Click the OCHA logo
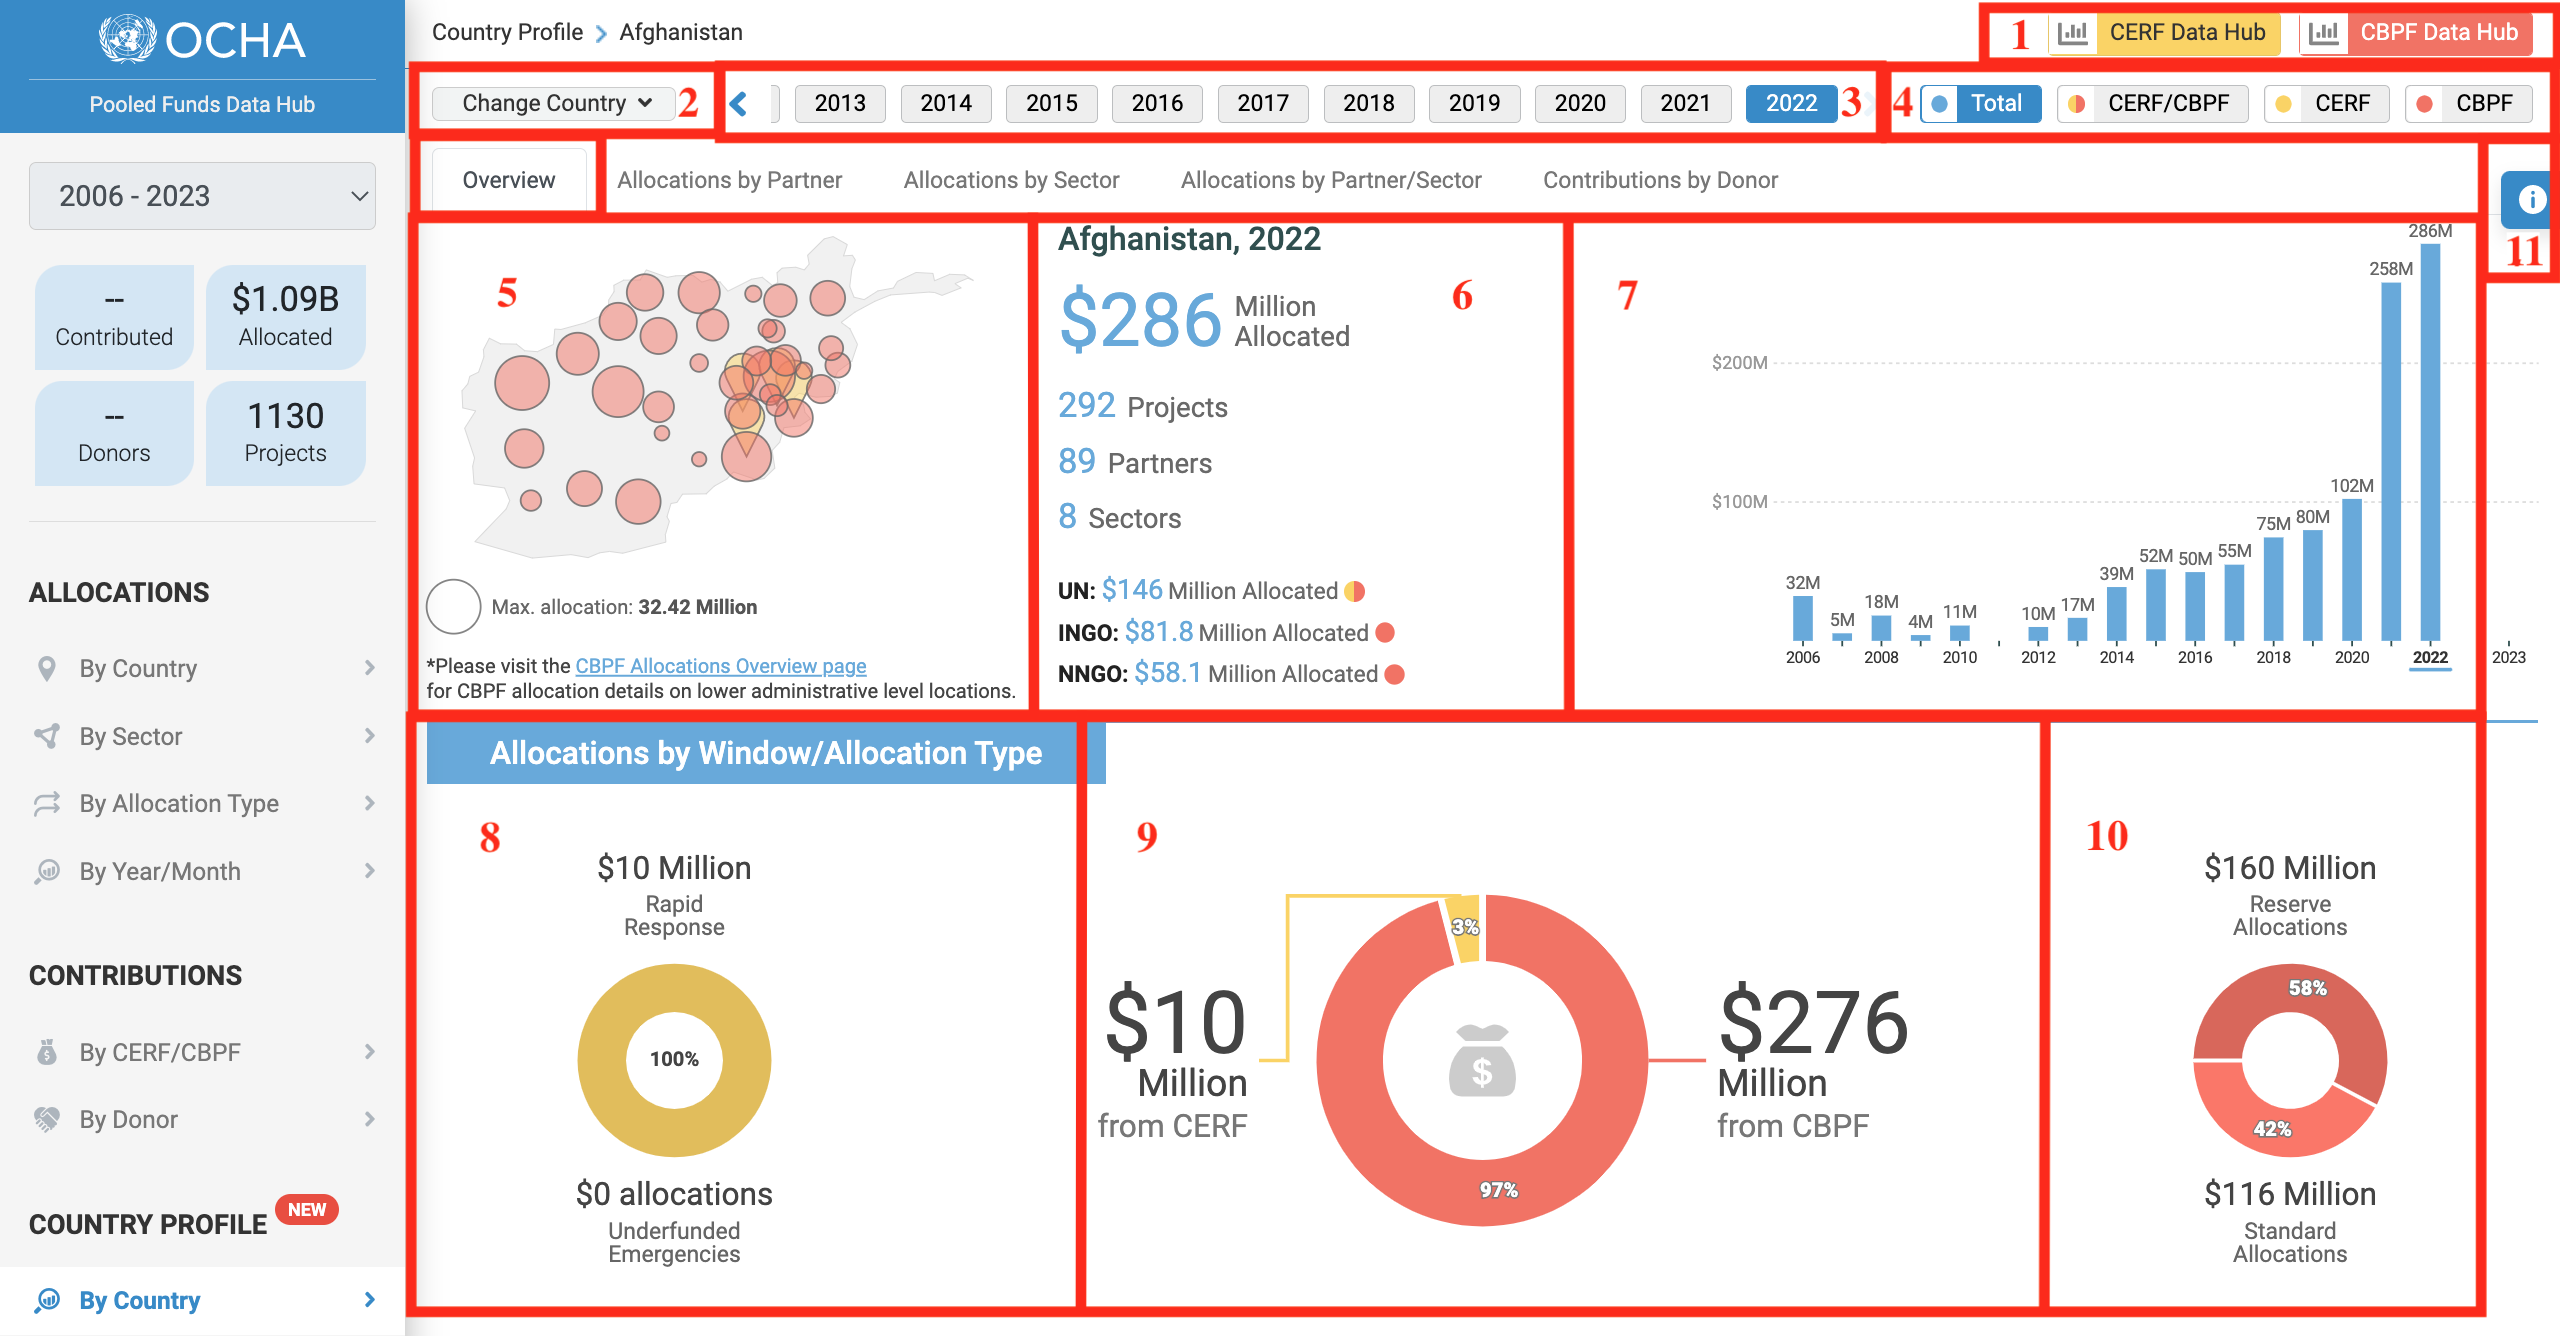The image size is (2560, 1336). pyautogui.click(x=202, y=40)
